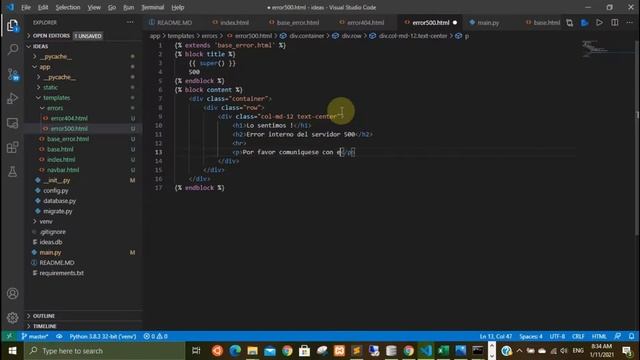Open config.py in file tree

[x=56, y=191]
